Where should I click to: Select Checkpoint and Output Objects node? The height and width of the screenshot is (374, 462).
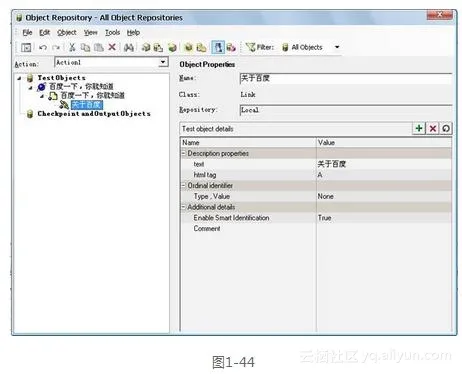tap(94, 114)
